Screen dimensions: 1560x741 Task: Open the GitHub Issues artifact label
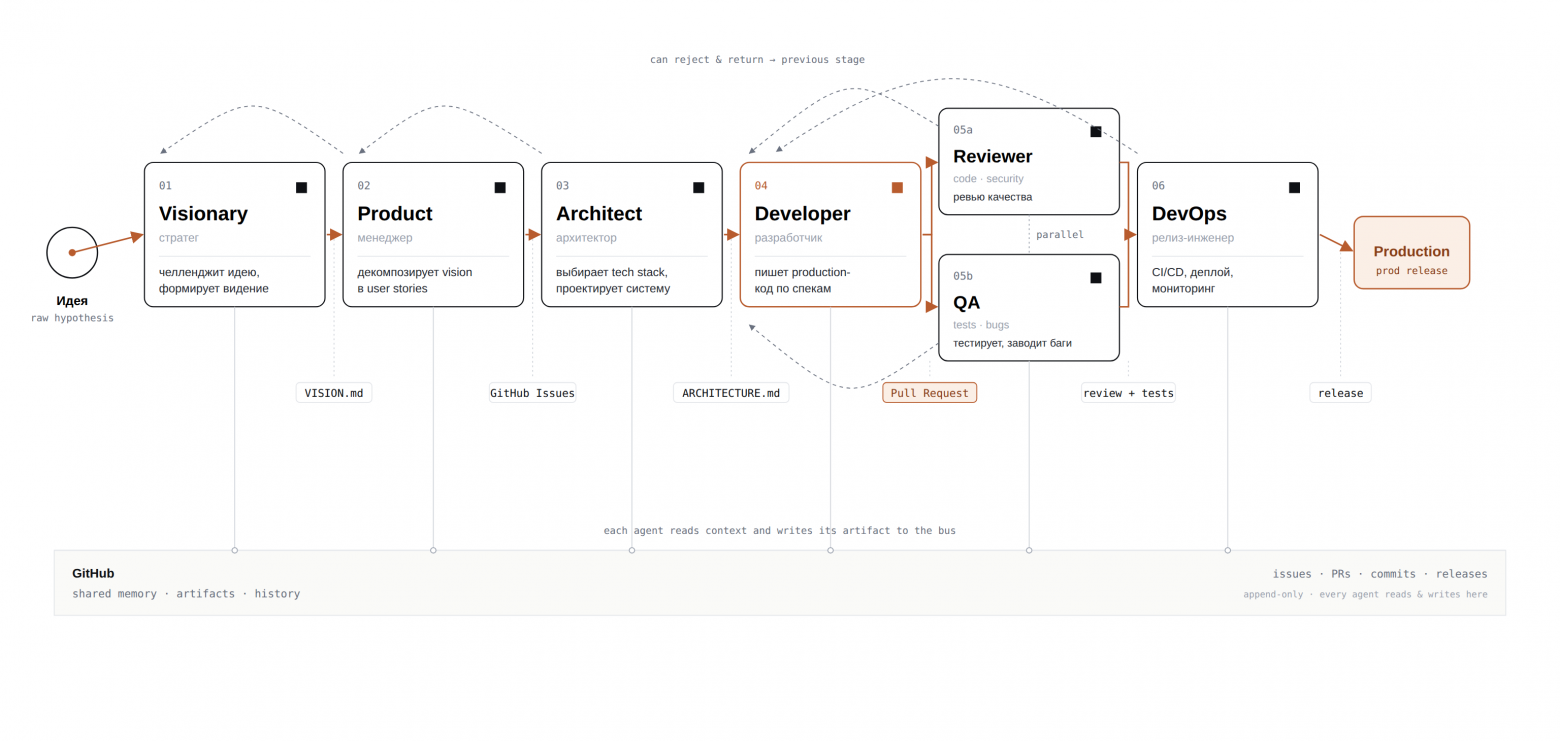coord(532,393)
